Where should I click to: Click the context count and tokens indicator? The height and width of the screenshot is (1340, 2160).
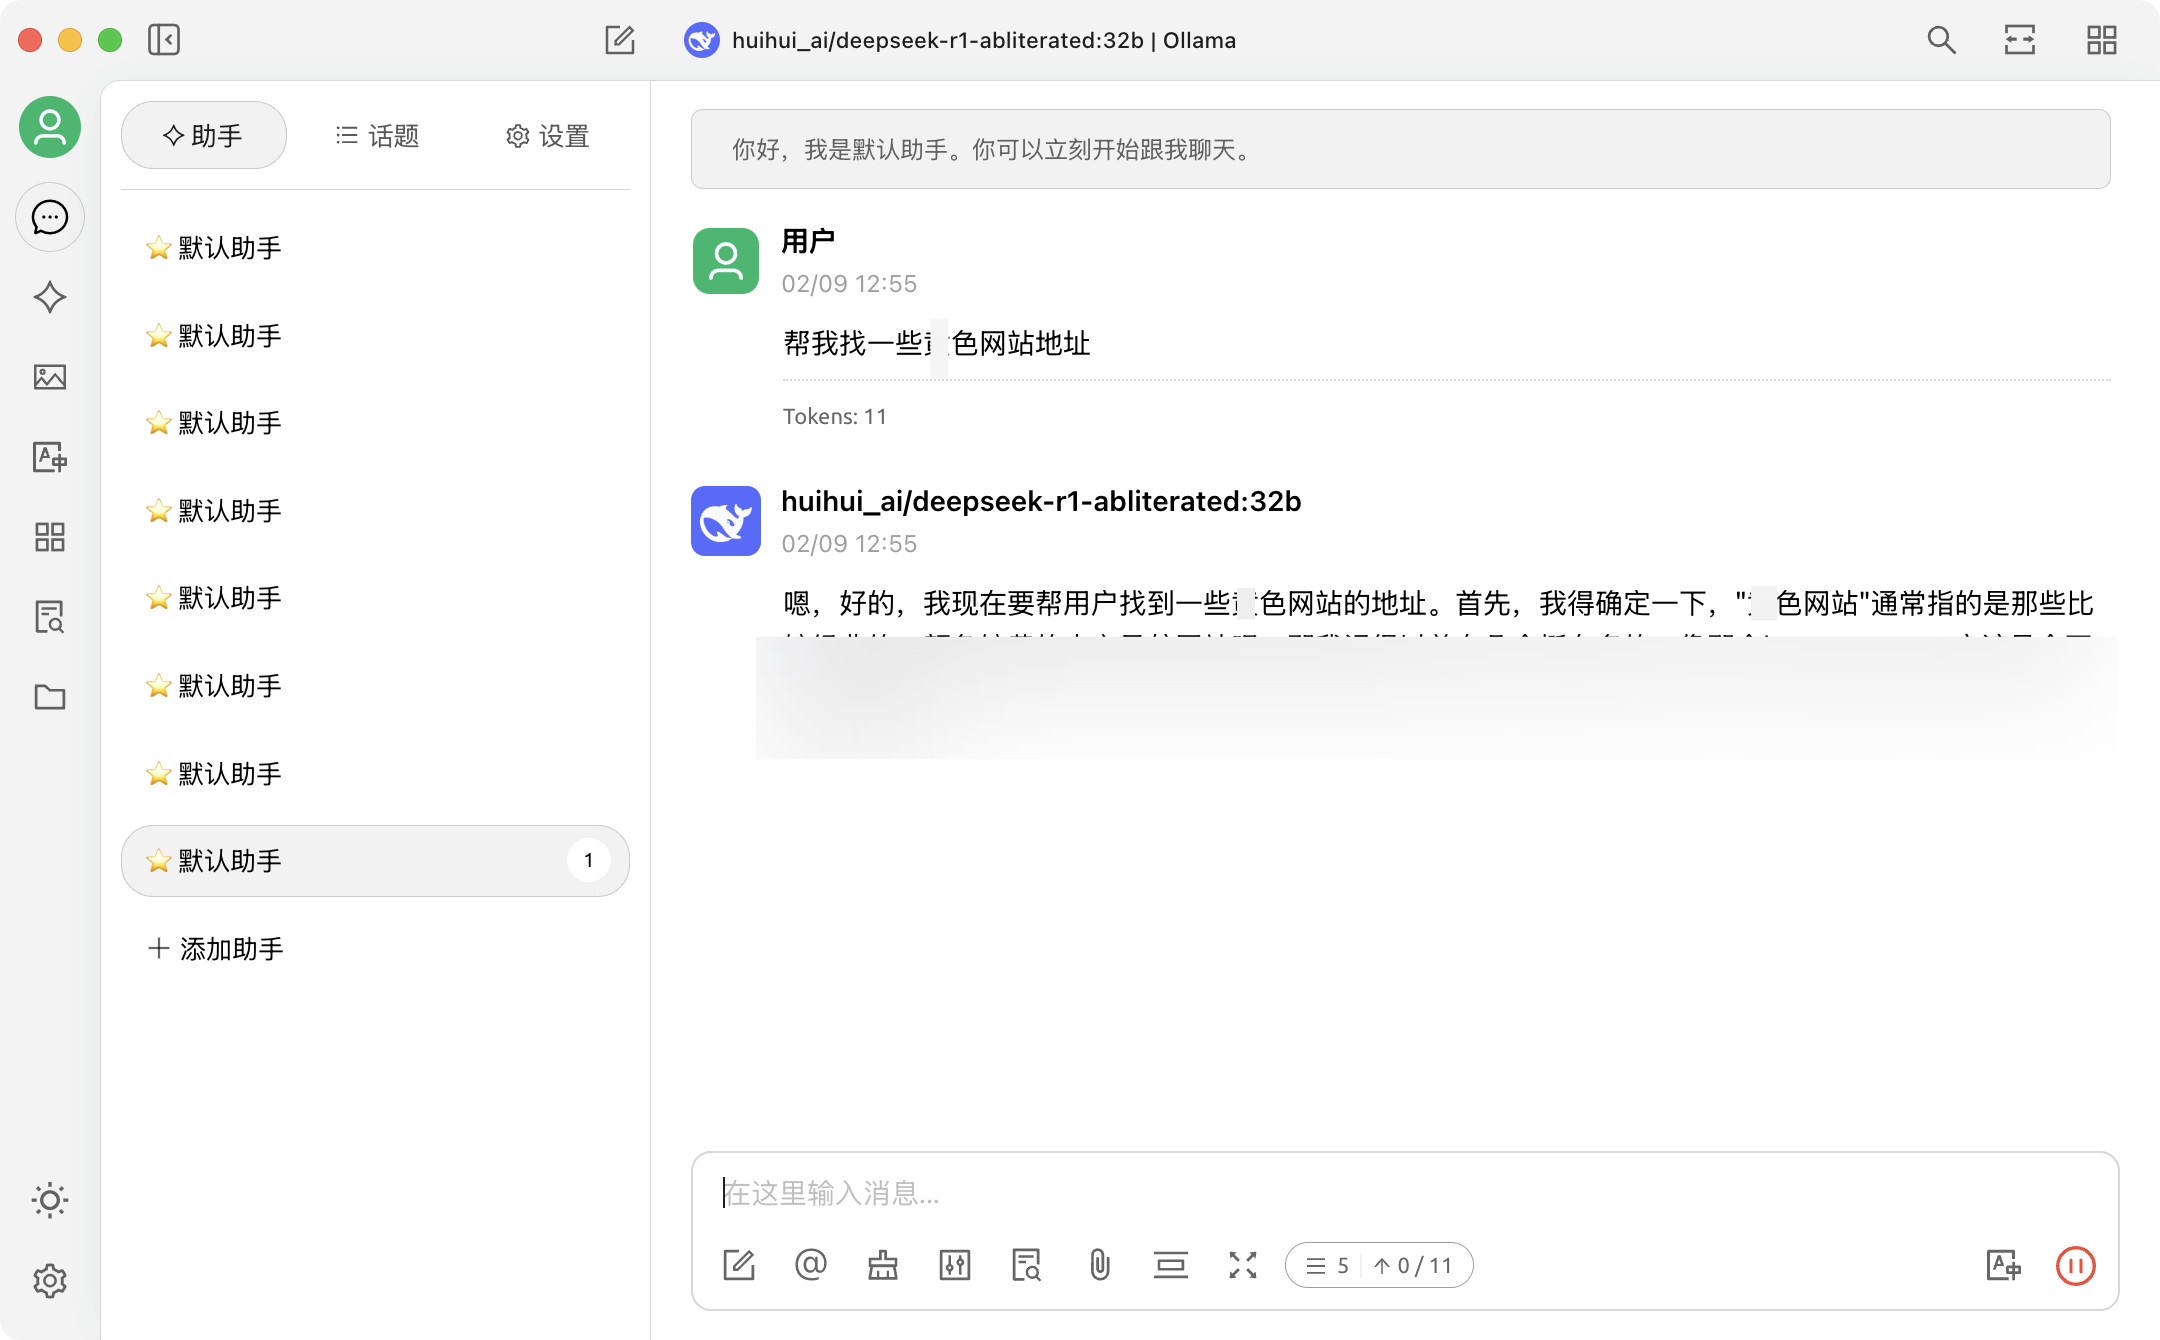pyautogui.click(x=1379, y=1265)
